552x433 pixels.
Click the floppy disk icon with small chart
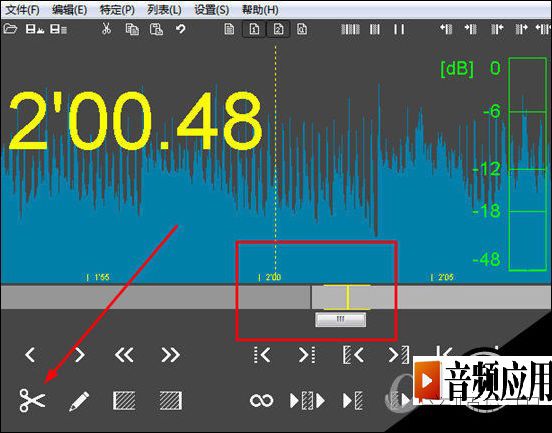35,29
